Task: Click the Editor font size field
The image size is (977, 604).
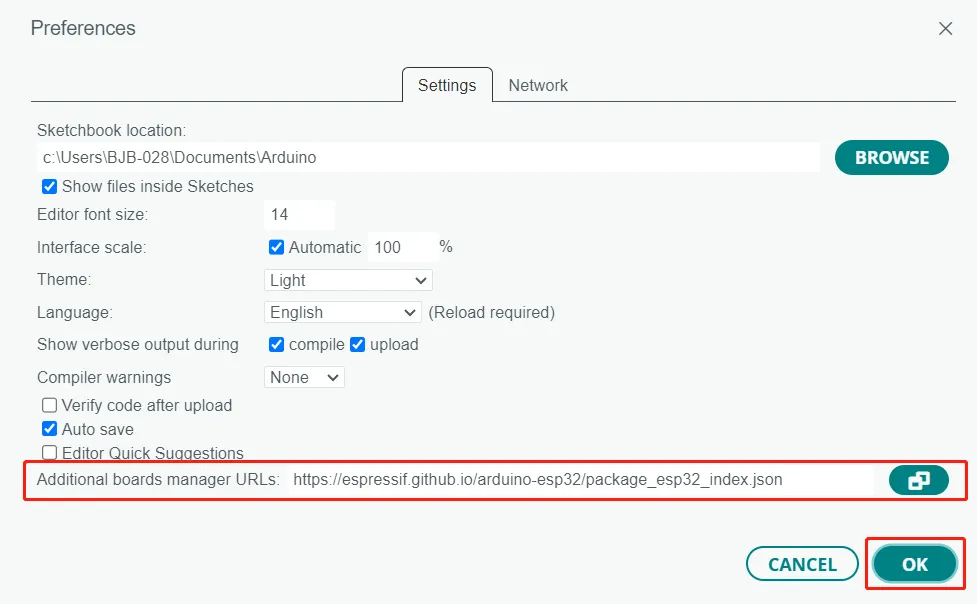Action: (299, 215)
